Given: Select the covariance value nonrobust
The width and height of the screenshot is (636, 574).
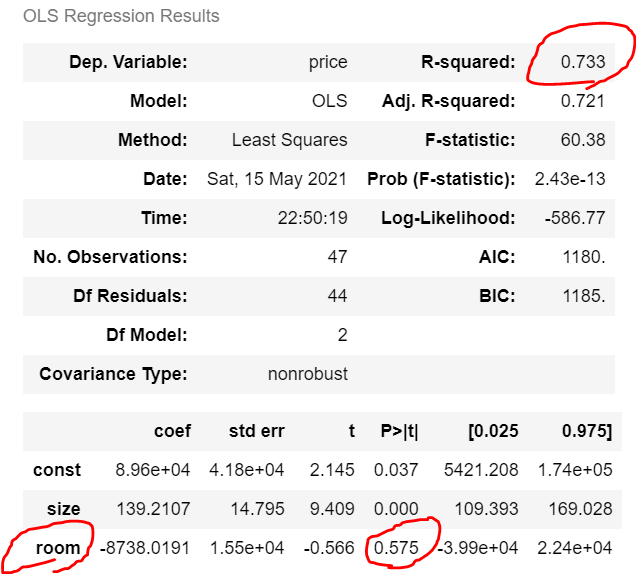Looking at the screenshot, I should [x=308, y=374].
